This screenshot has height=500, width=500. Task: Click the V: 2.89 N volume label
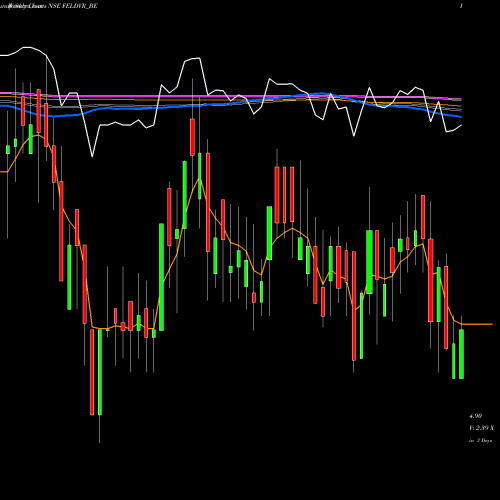coord(481,428)
